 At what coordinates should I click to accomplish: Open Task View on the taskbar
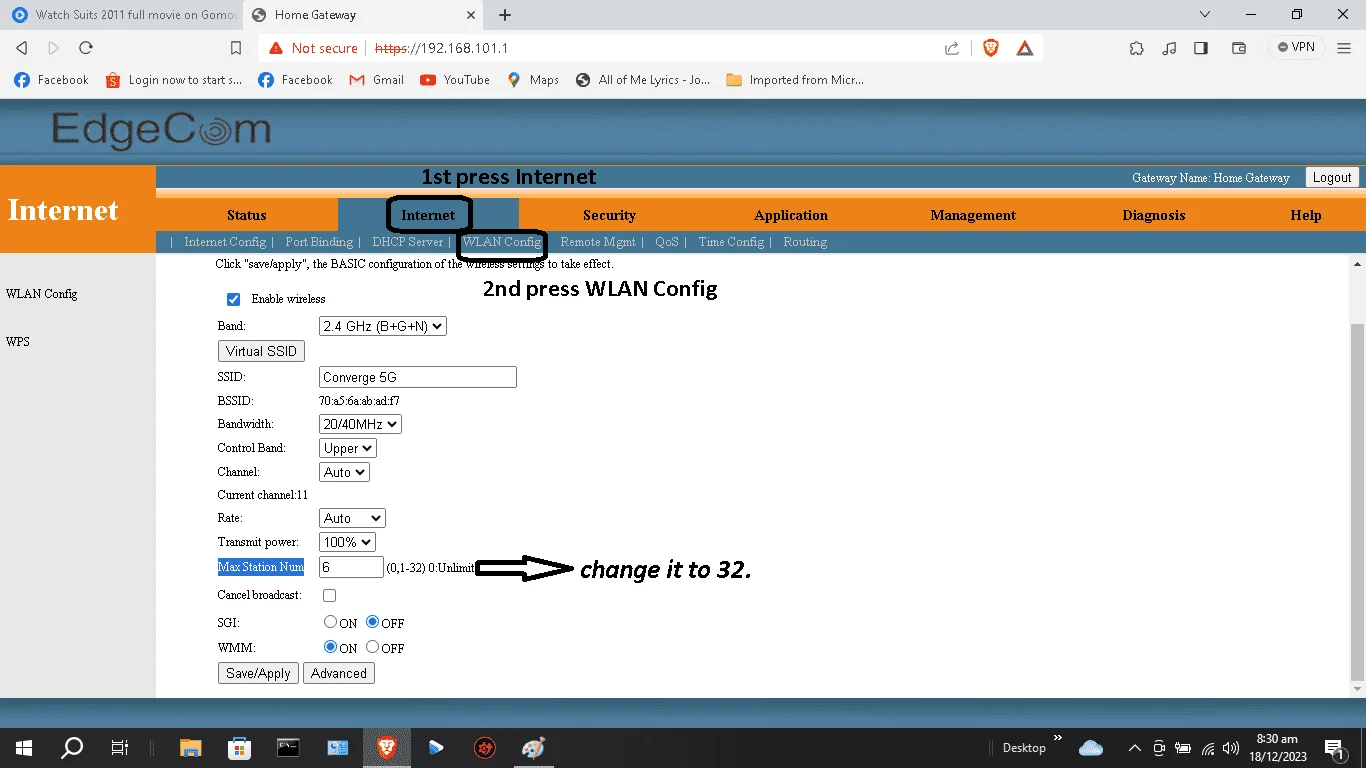coord(120,747)
